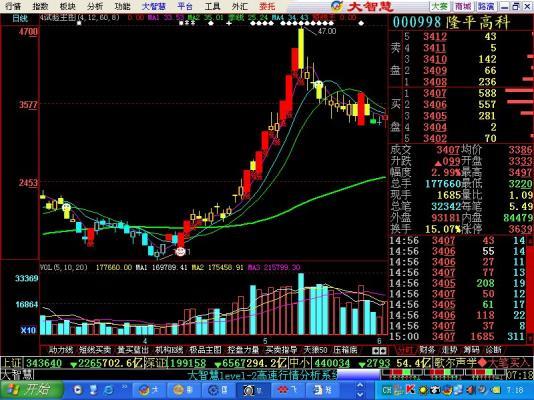Switch to the 筹码 info tab
534x400 pixels.
click(471, 350)
